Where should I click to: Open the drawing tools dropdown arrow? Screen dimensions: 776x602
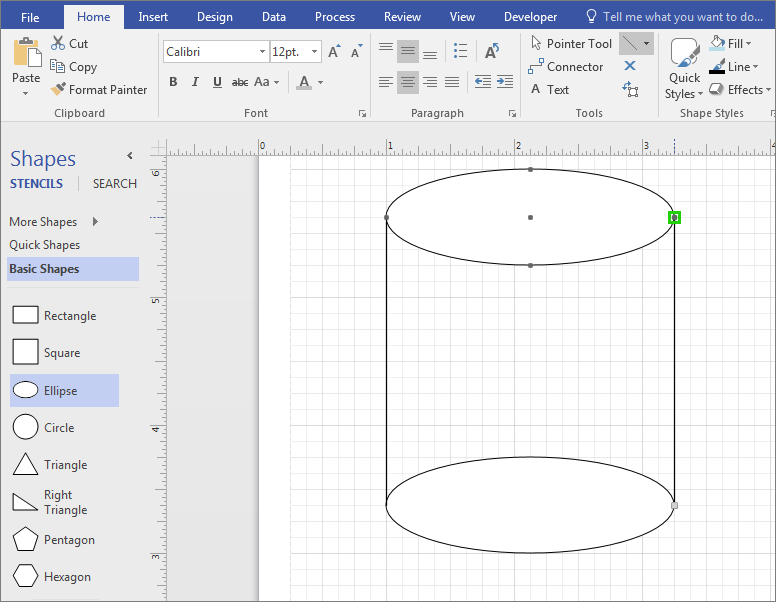[x=647, y=44]
